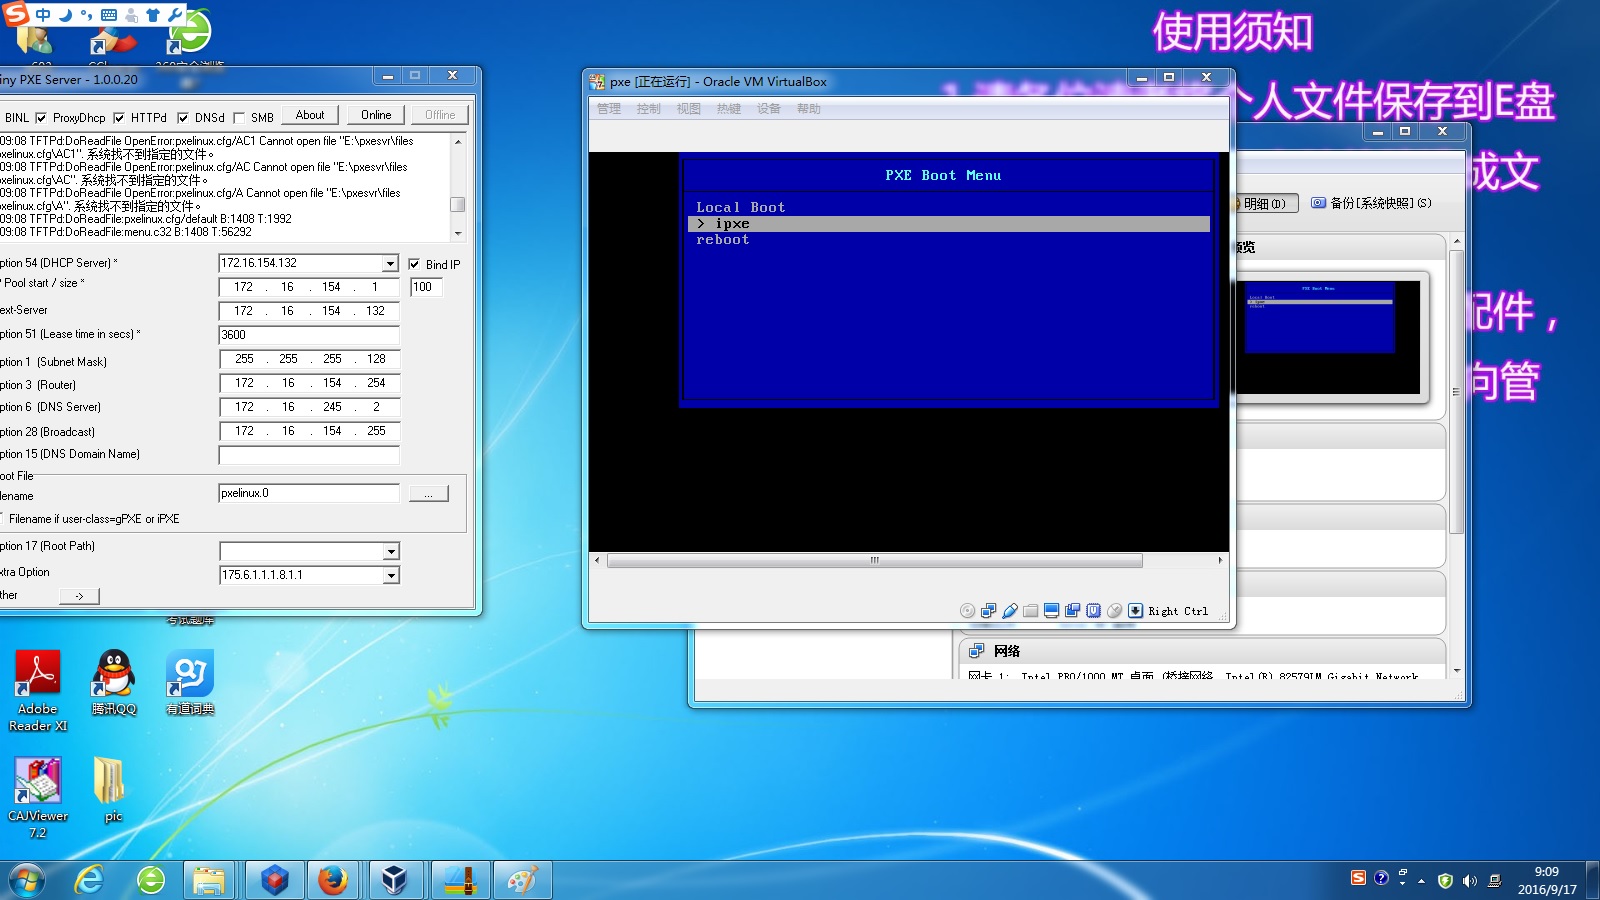Open Adobe Reader XI desktop icon

click(x=38, y=691)
